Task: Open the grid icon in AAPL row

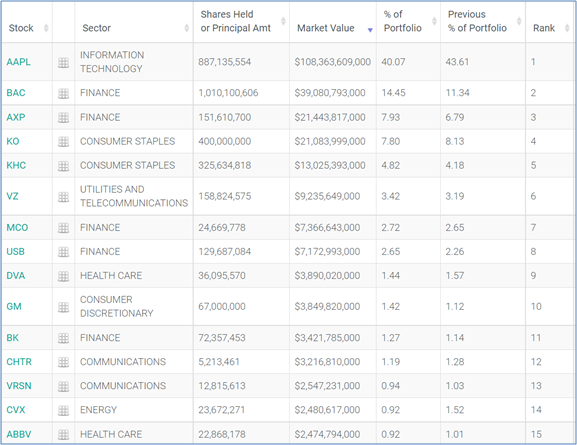Action: click(63, 63)
